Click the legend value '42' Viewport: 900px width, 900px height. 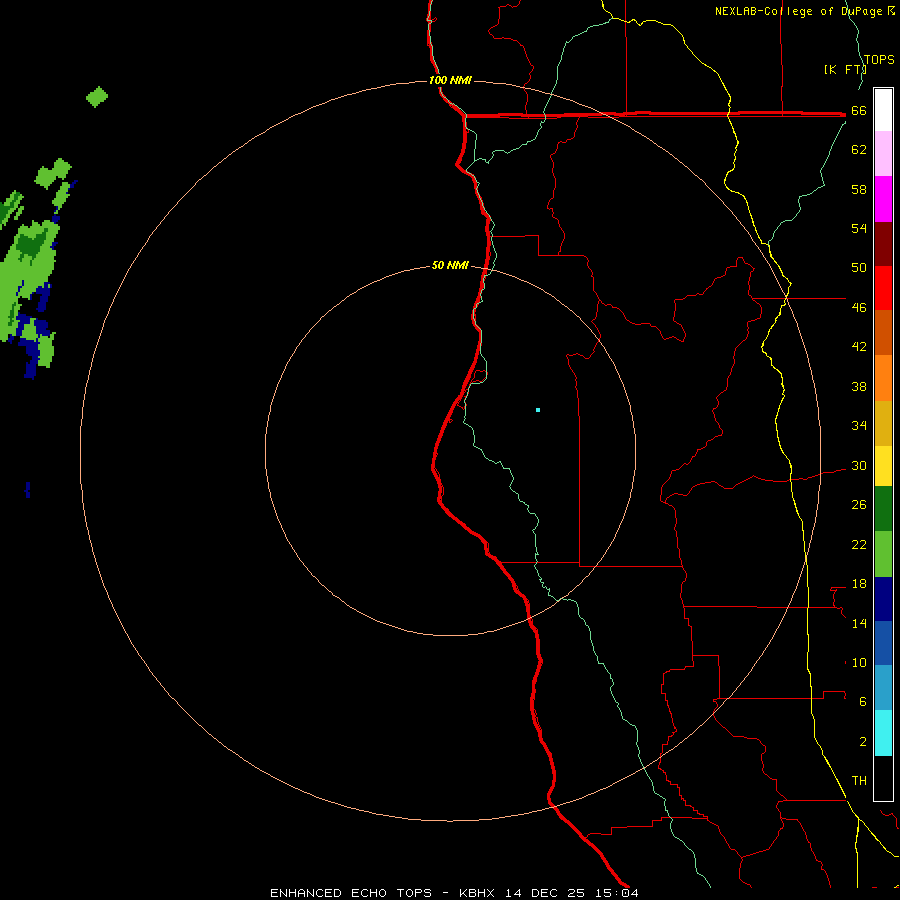click(x=859, y=347)
